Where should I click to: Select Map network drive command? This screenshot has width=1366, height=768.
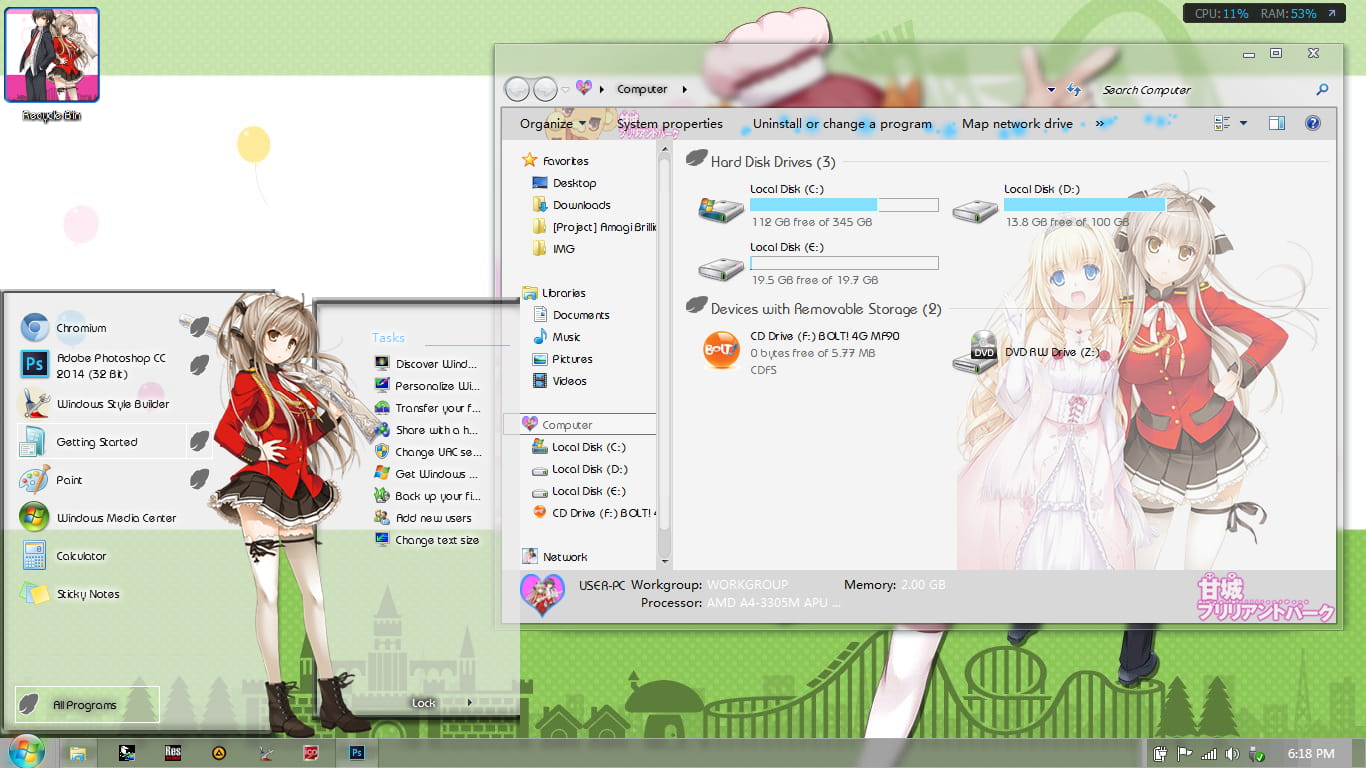click(1017, 123)
